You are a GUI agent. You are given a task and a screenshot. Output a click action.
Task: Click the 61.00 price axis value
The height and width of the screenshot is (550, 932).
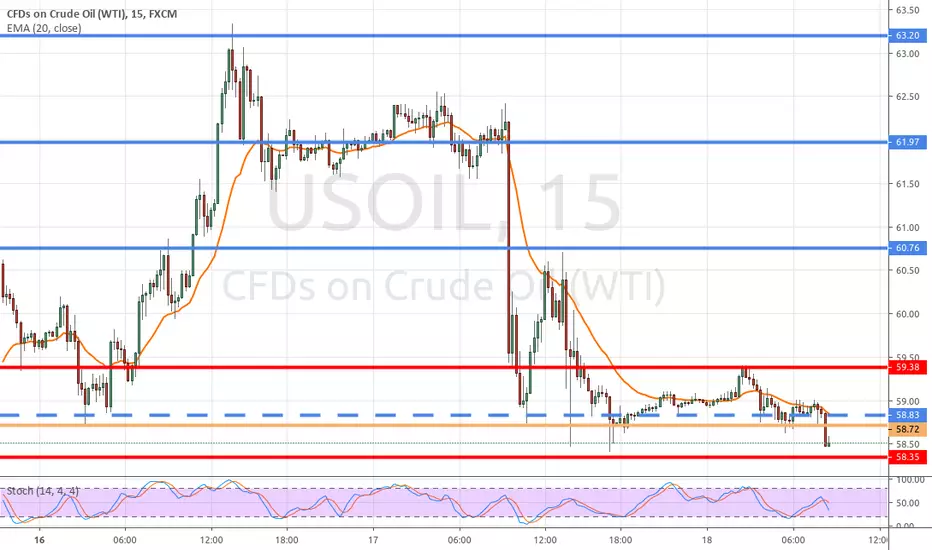point(908,227)
